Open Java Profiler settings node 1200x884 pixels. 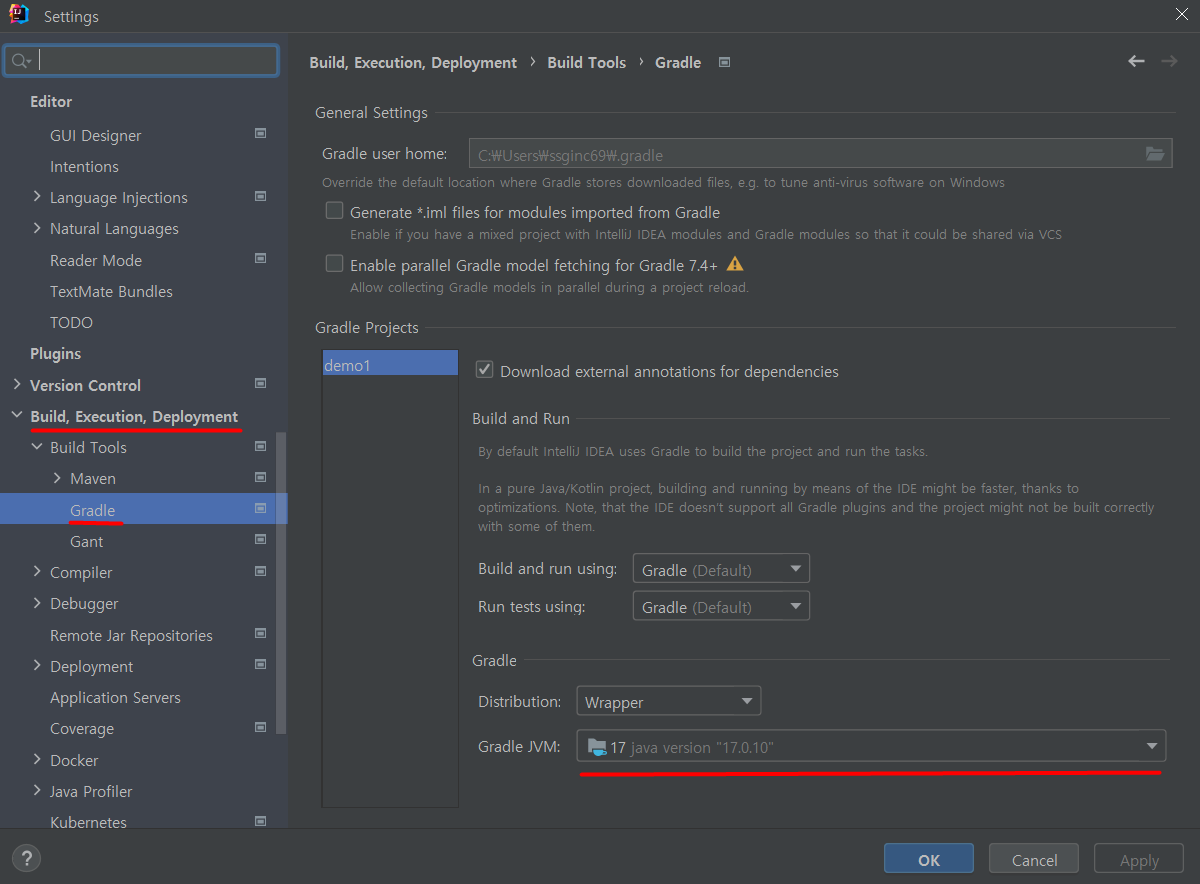pyautogui.click(x=91, y=791)
